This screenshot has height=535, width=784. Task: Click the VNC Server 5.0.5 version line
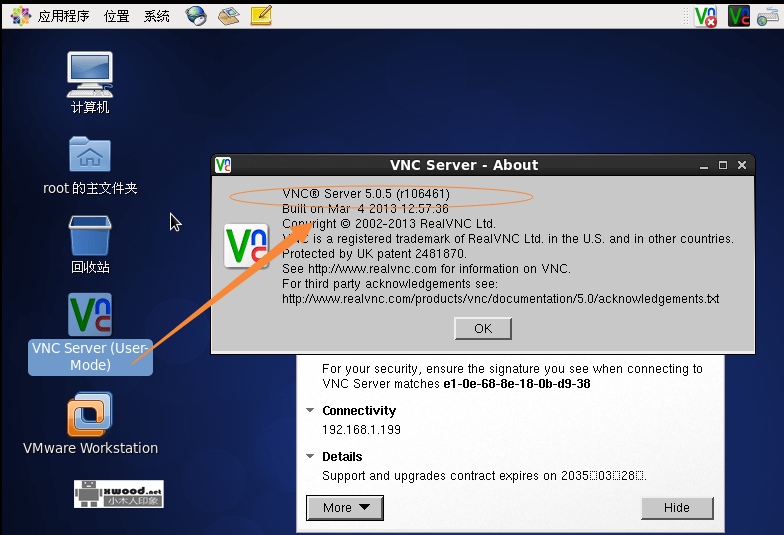point(366,194)
